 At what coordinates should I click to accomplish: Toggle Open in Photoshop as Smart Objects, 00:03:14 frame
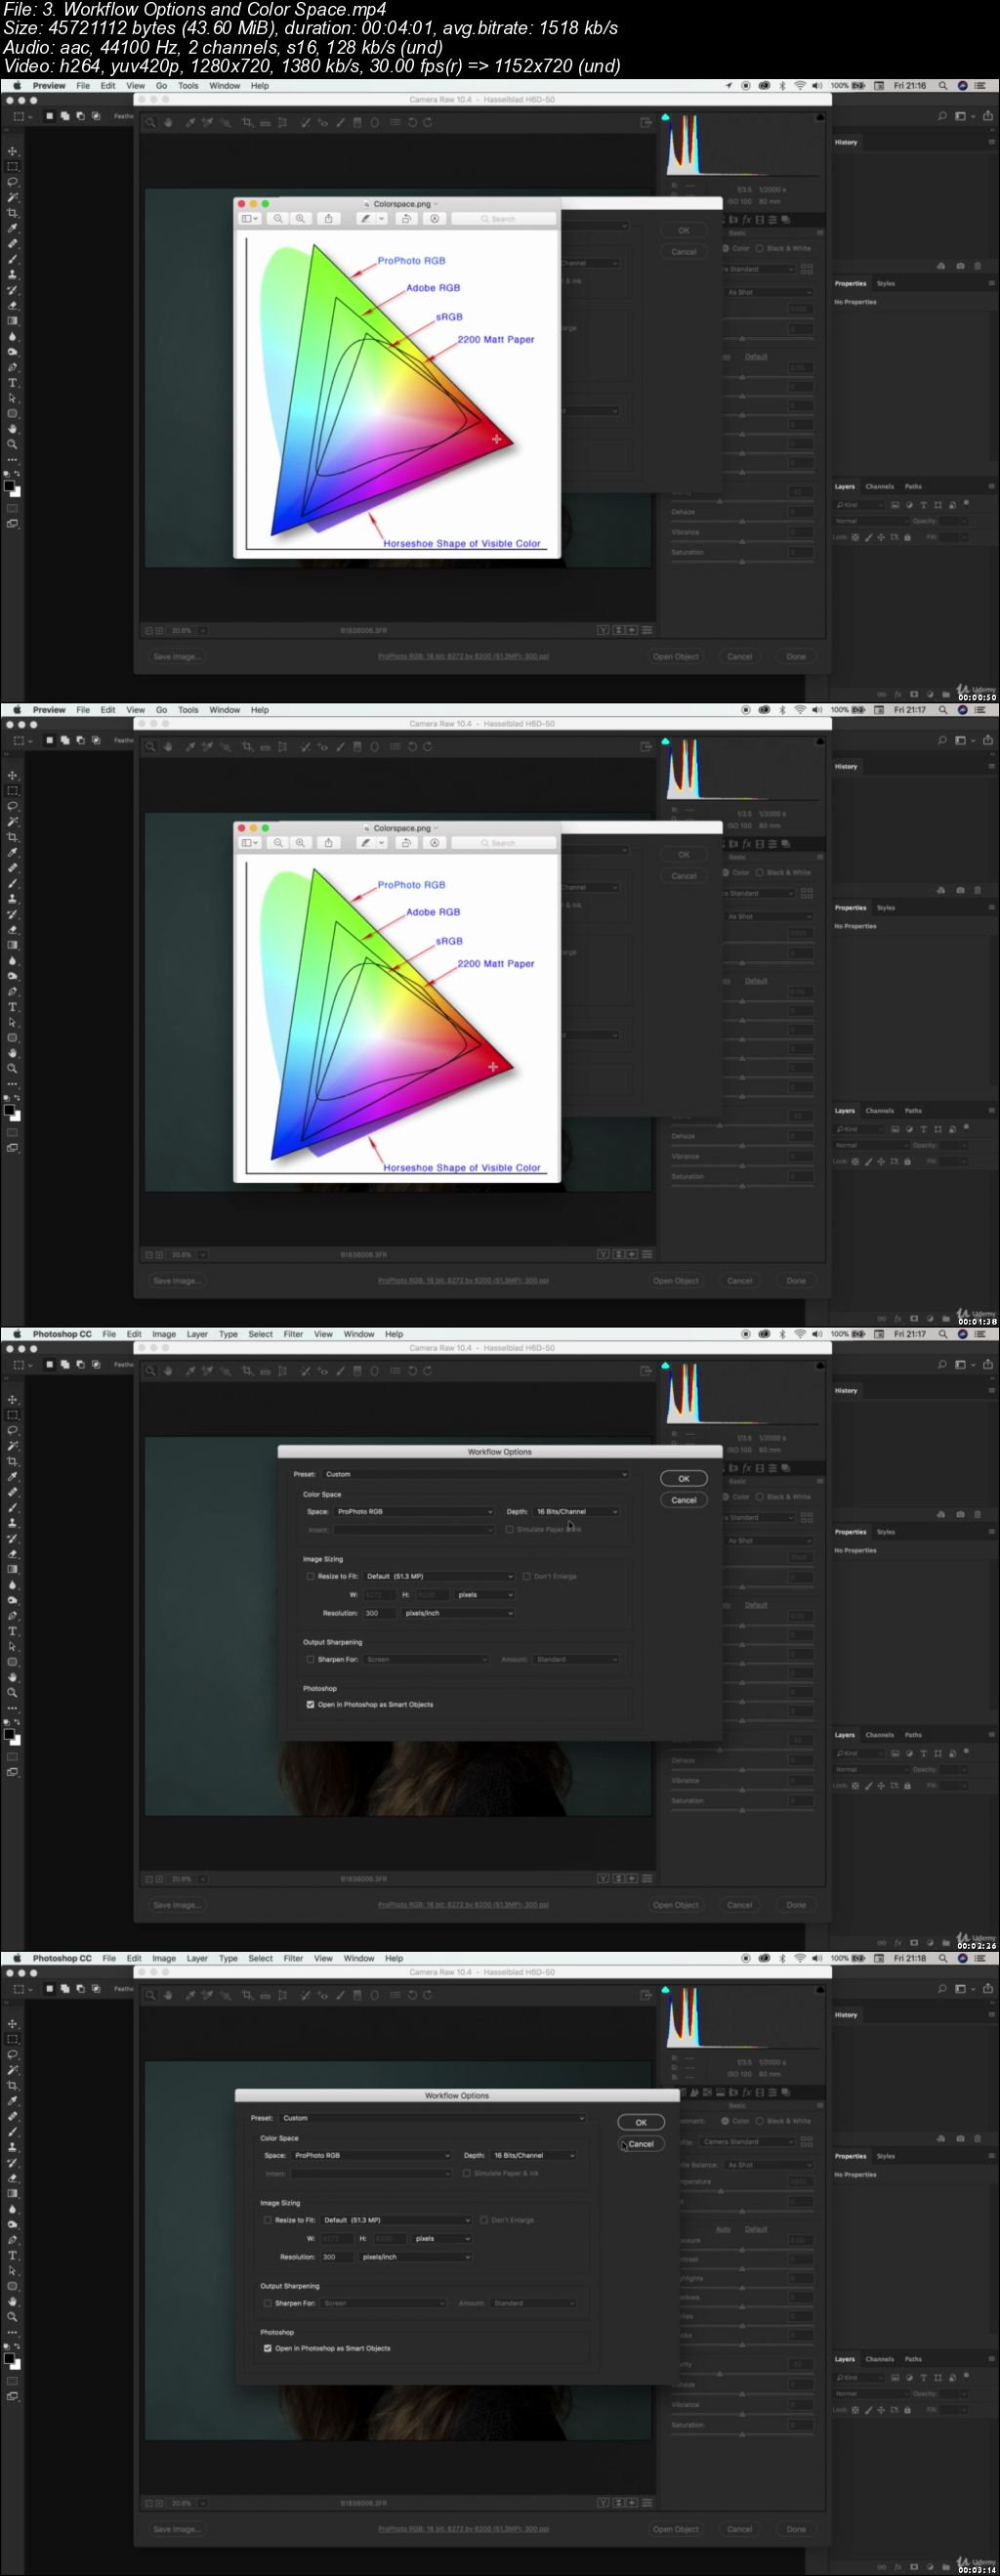tap(267, 2348)
